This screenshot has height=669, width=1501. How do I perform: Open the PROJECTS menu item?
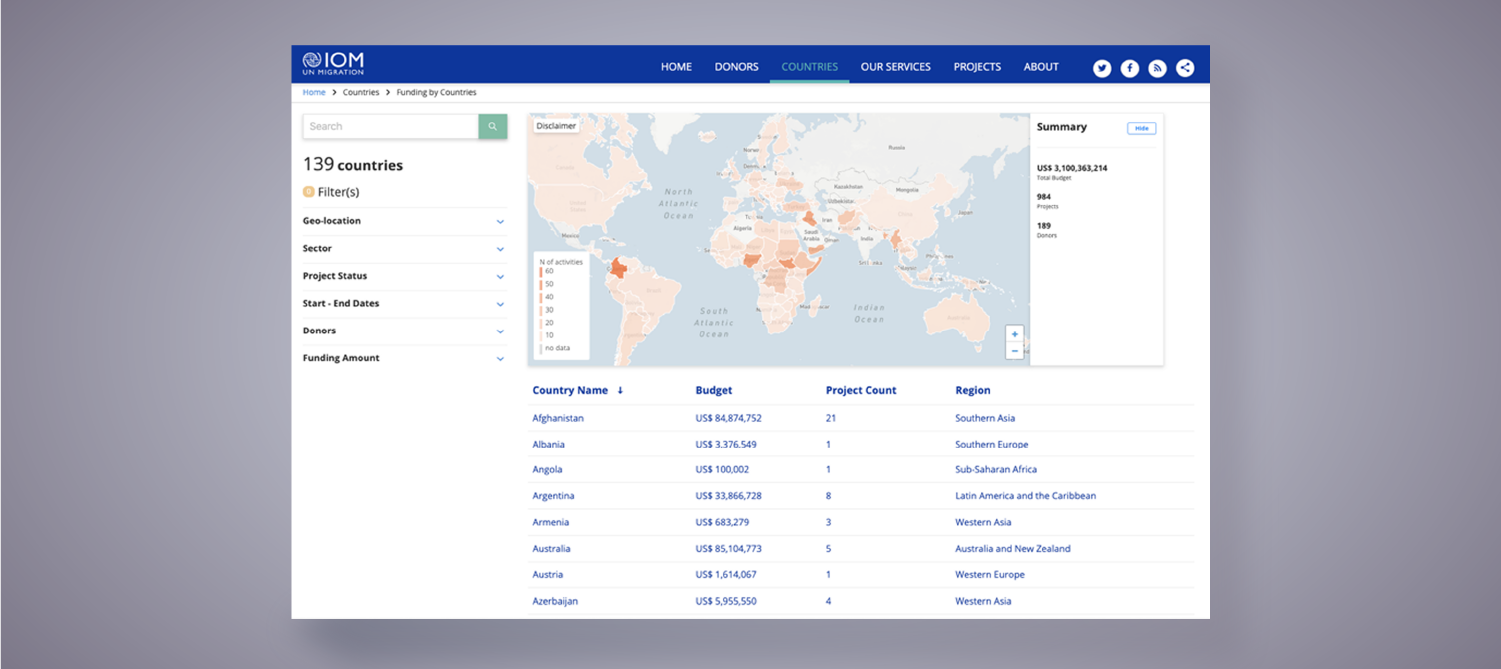pos(977,67)
